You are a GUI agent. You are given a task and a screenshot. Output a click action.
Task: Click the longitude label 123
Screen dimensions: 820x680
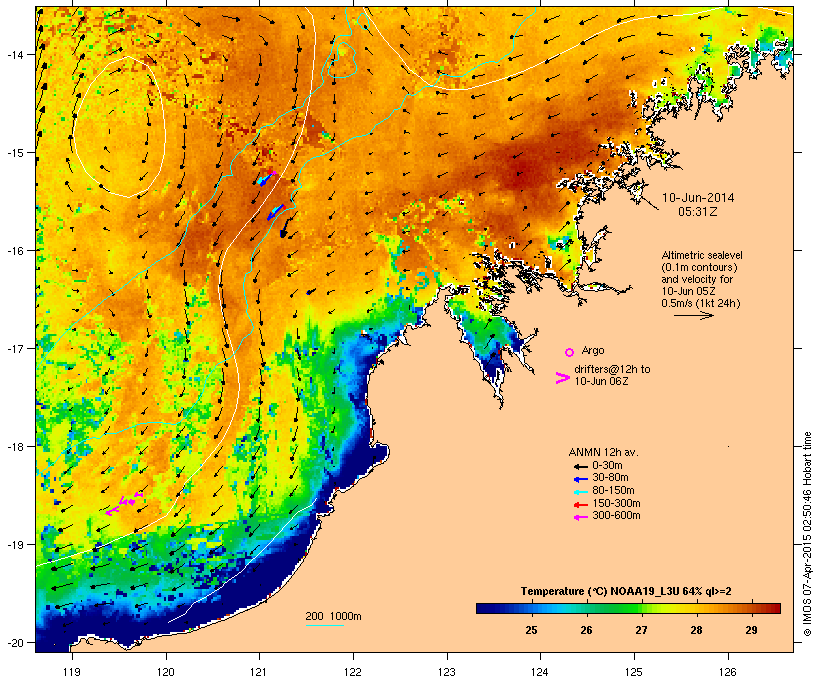[x=447, y=672]
